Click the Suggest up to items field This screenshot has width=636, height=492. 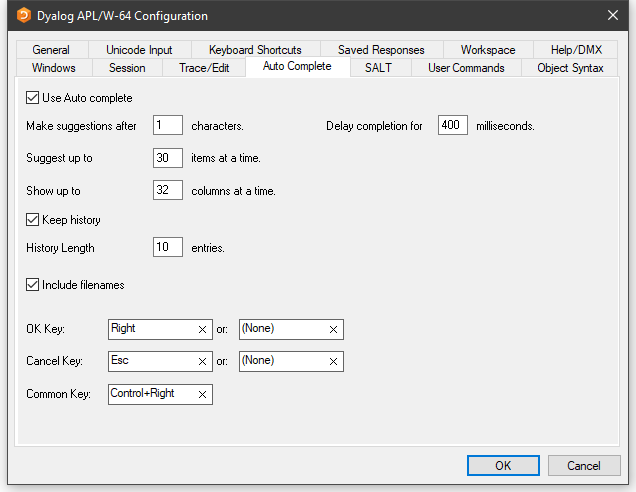167,158
